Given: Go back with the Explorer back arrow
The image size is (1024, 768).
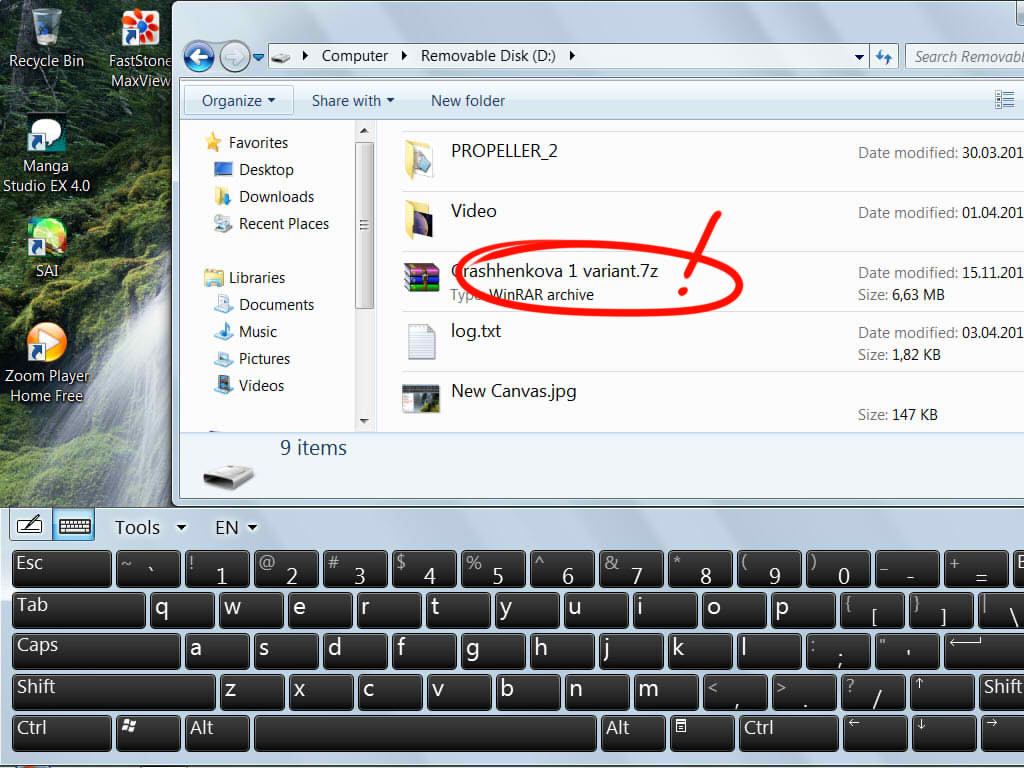Looking at the screenshot, I should (199, 57).
